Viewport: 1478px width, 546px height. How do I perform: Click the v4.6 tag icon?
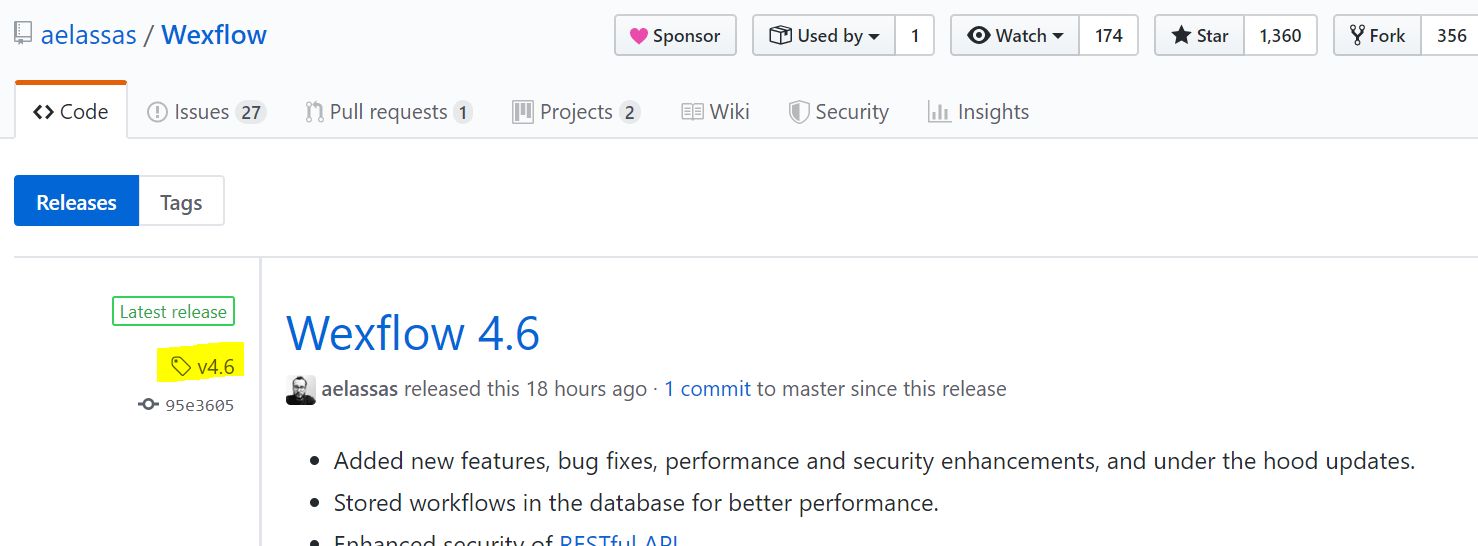click(181, 367)
